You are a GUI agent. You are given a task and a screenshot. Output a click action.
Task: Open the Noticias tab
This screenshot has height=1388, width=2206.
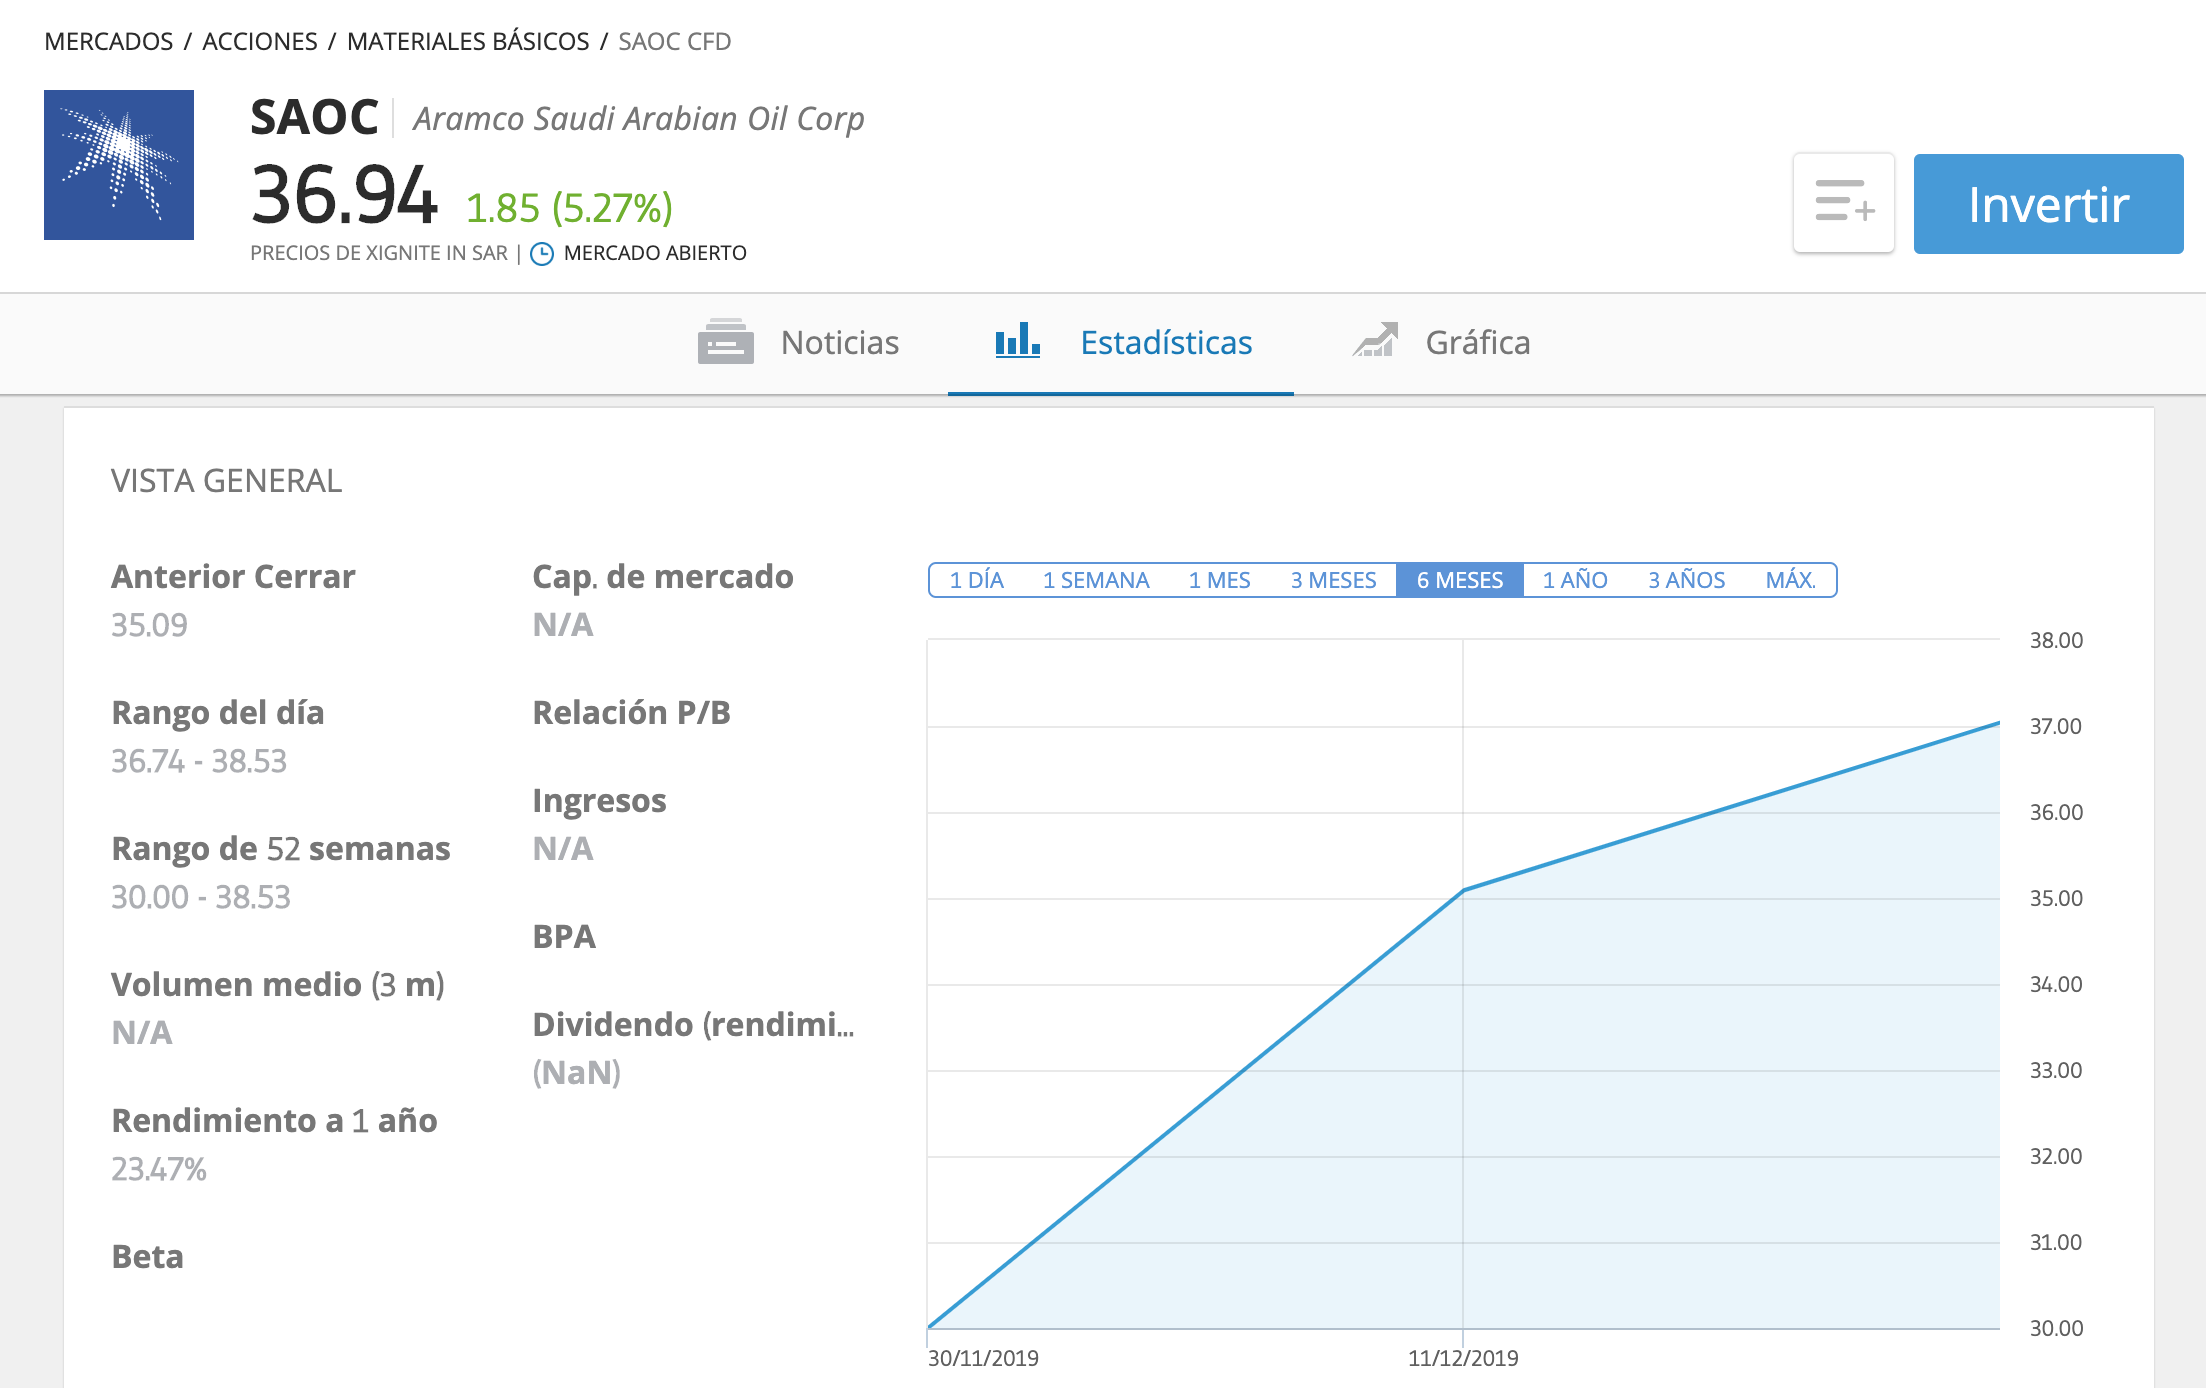point(839,343)
